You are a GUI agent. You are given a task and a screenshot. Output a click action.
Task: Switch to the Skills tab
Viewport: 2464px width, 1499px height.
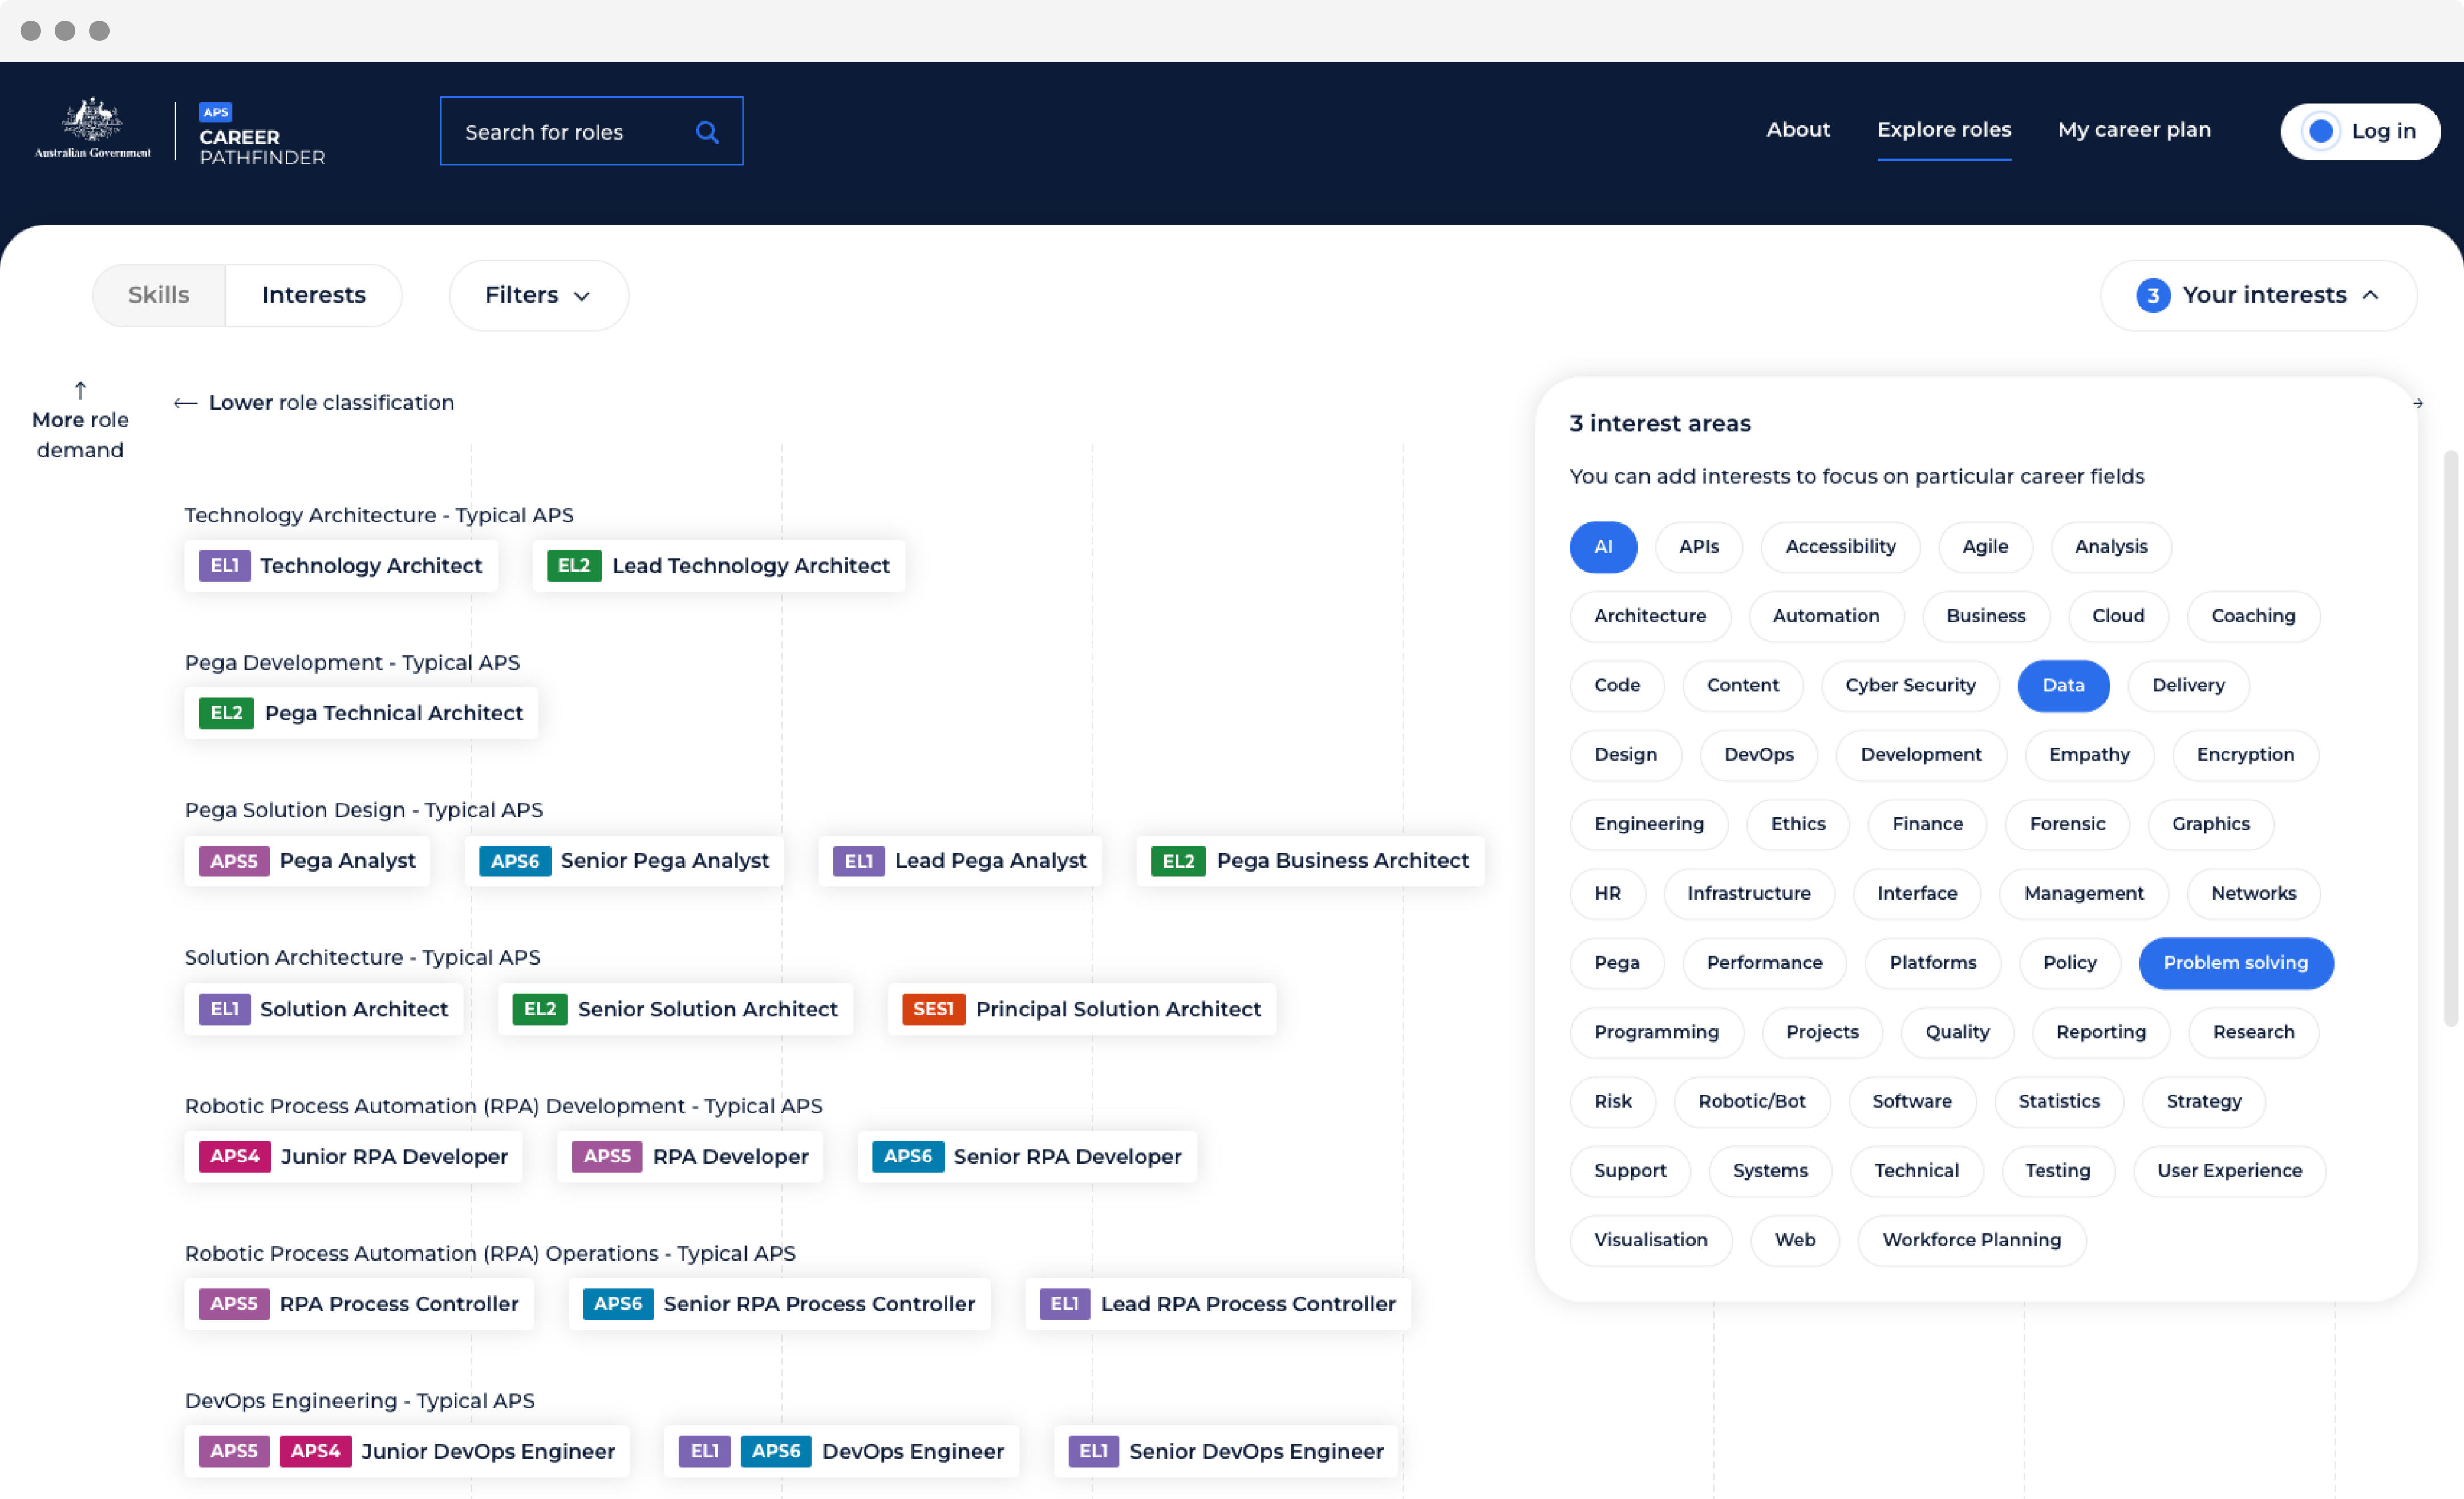tap(159, 296)
